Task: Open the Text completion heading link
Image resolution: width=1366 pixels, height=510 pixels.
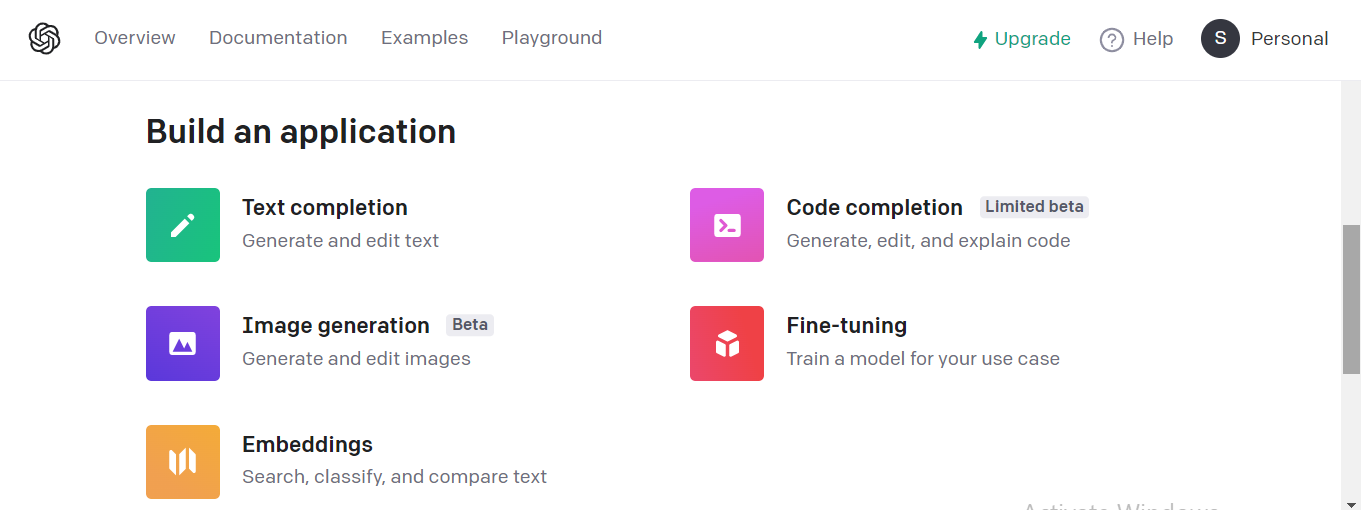Action: 325,208
